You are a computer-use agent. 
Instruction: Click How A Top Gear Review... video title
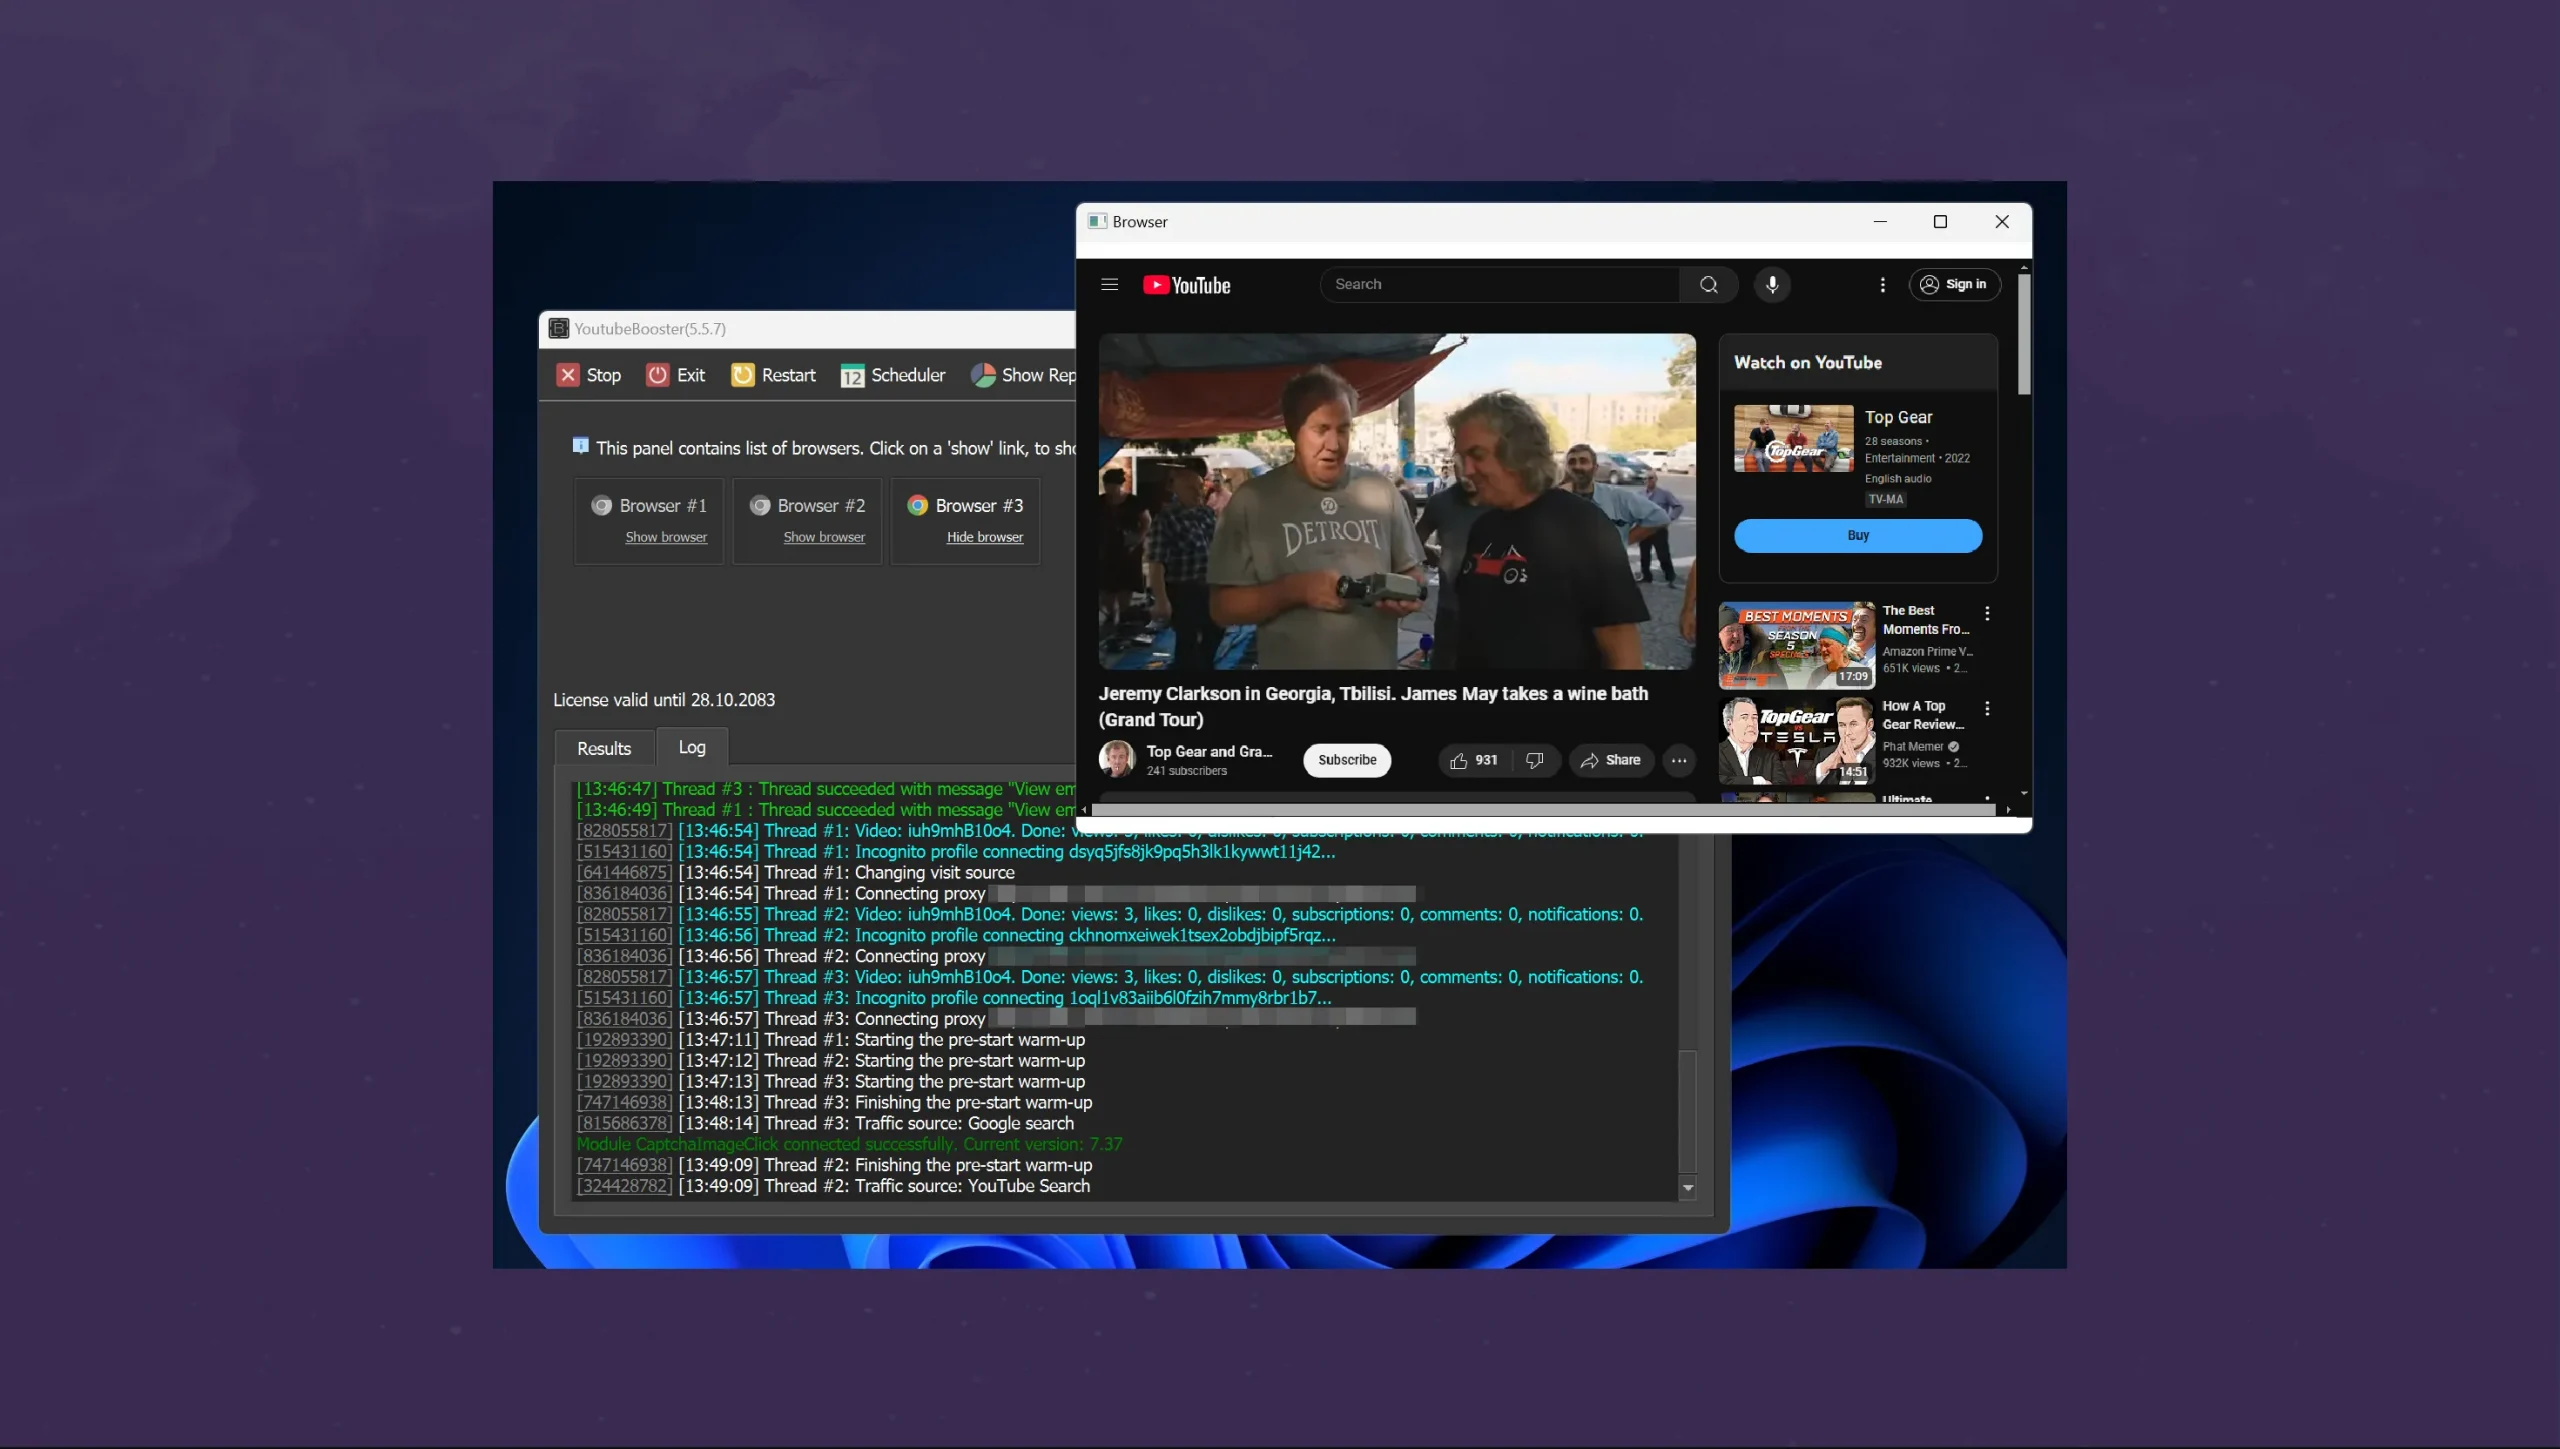coord(1923,715)
